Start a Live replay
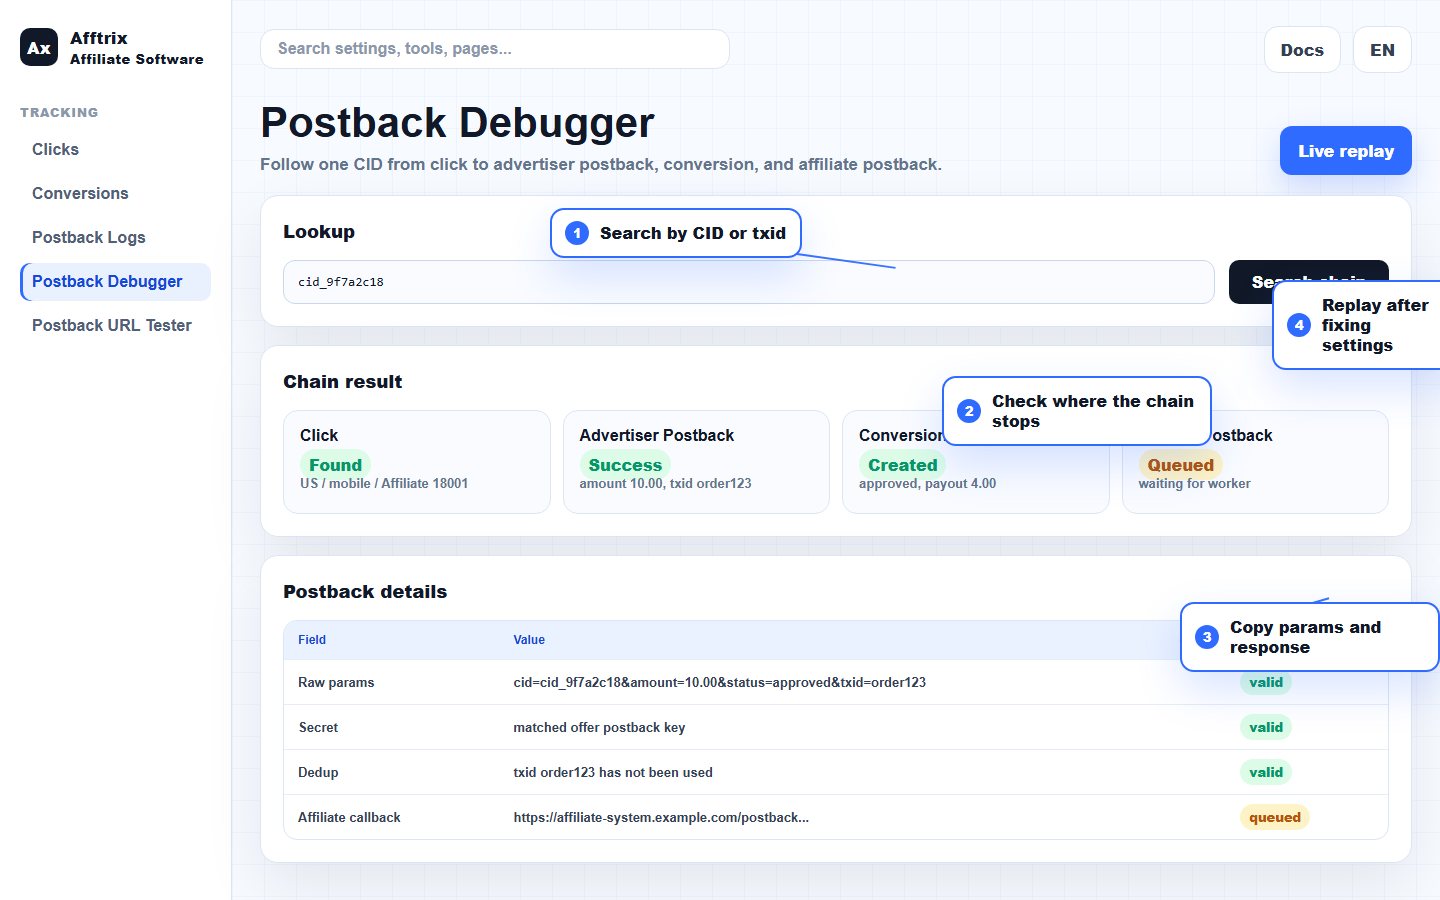Viewport: 1440px width, 900px height. pyautogui.click(x=1346, y=151)
